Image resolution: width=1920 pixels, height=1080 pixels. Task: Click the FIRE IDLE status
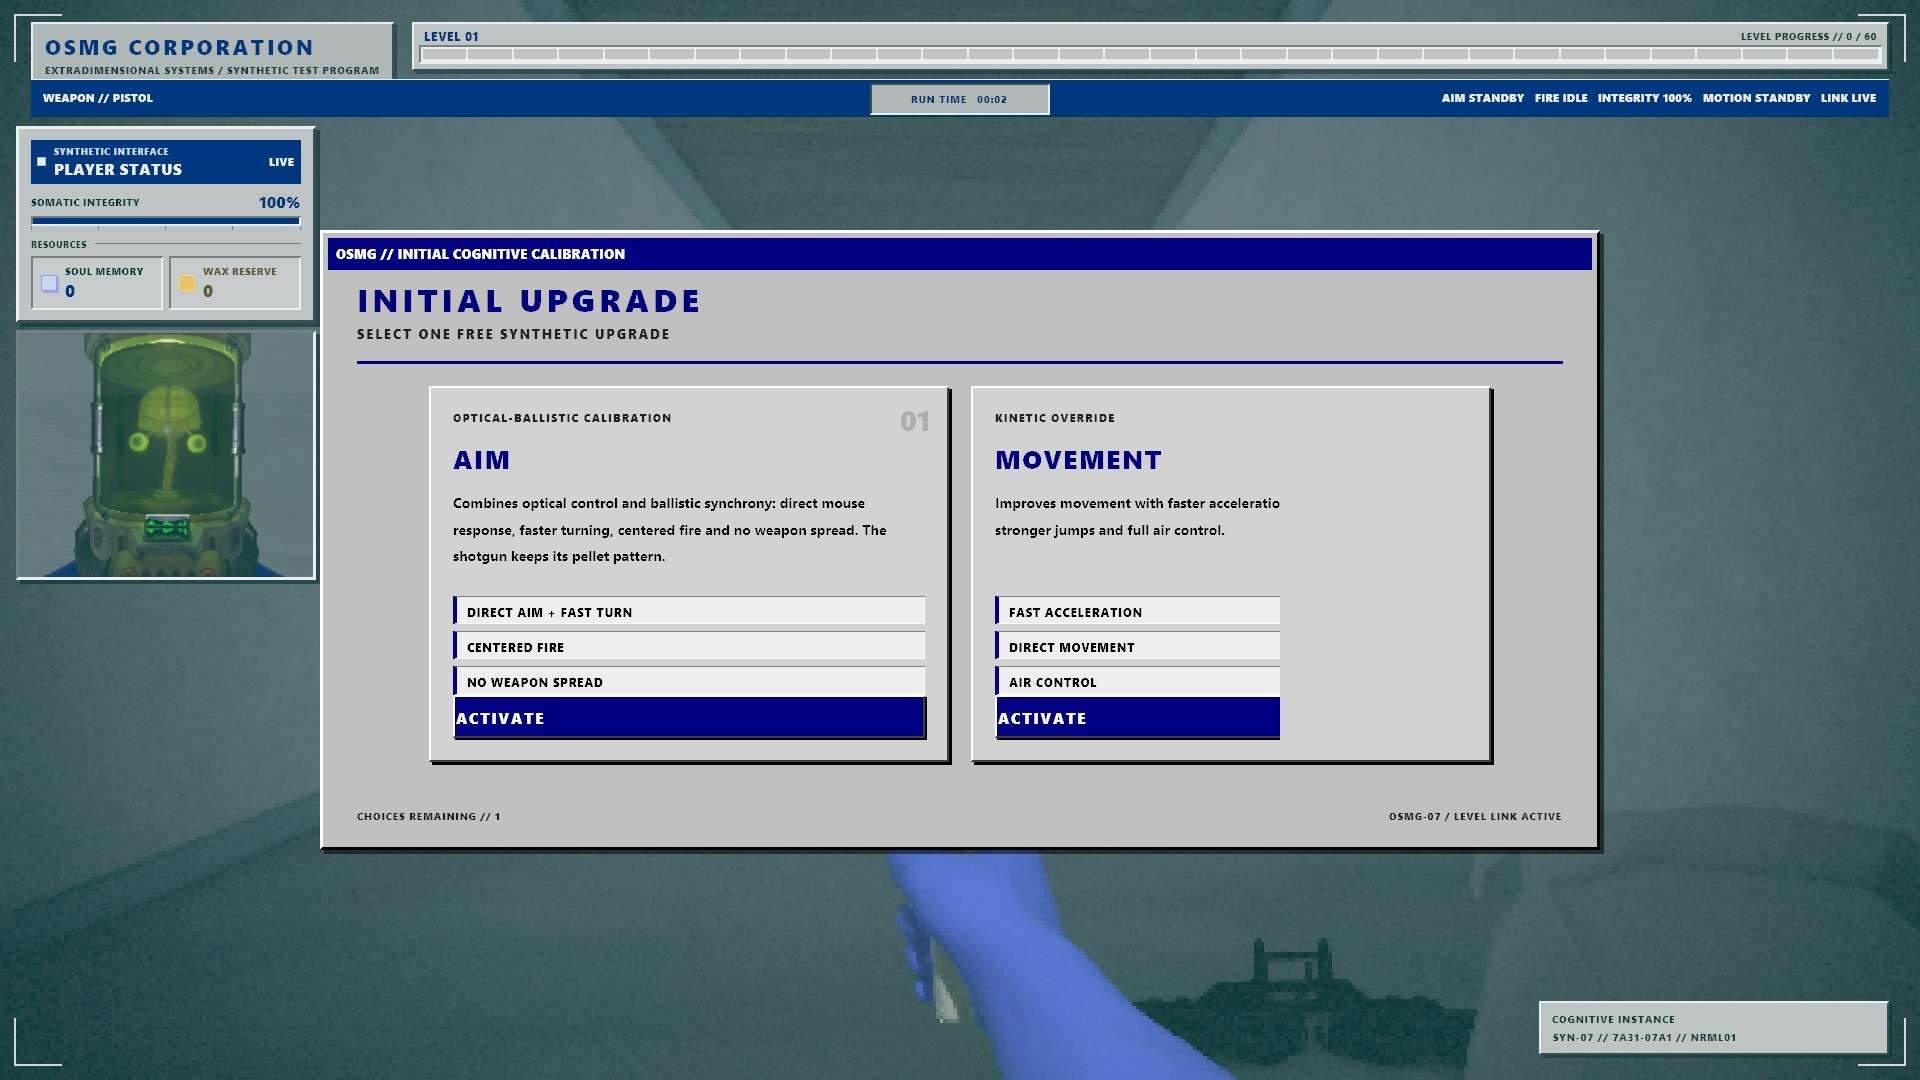[x=1561, y=98]
